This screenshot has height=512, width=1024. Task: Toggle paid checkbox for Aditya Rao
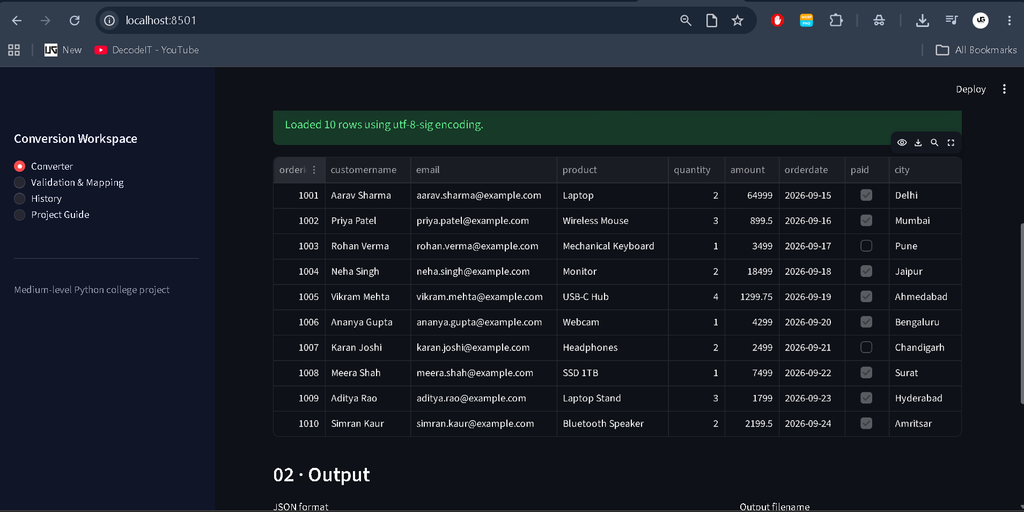click(x=866, y=398)
